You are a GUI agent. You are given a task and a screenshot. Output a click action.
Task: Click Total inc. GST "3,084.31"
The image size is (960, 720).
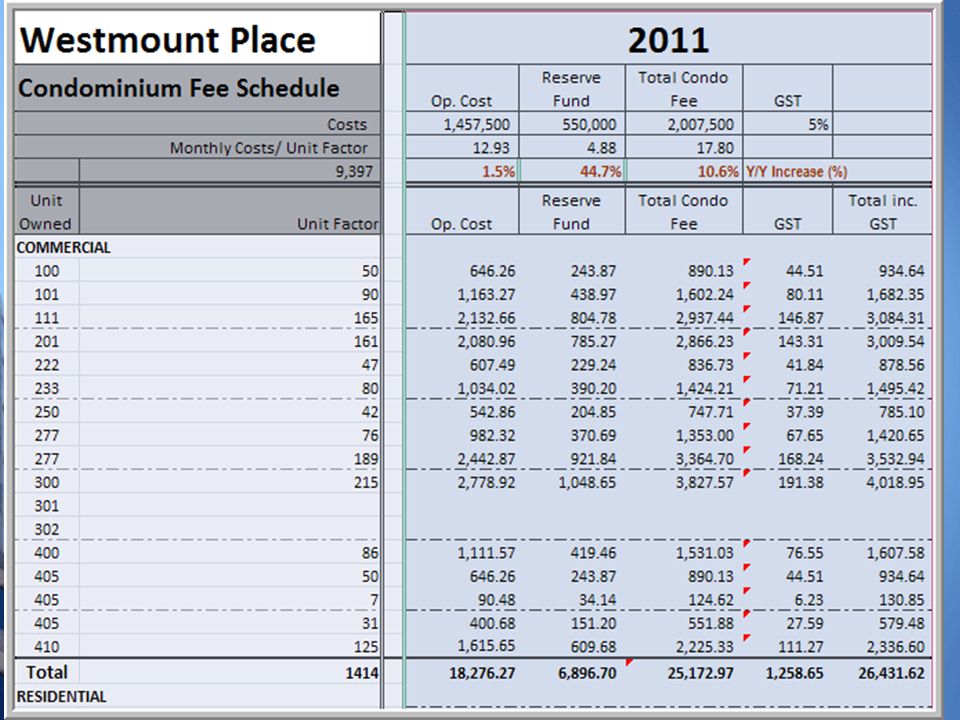pyautogui.click(x=895, y=318)
